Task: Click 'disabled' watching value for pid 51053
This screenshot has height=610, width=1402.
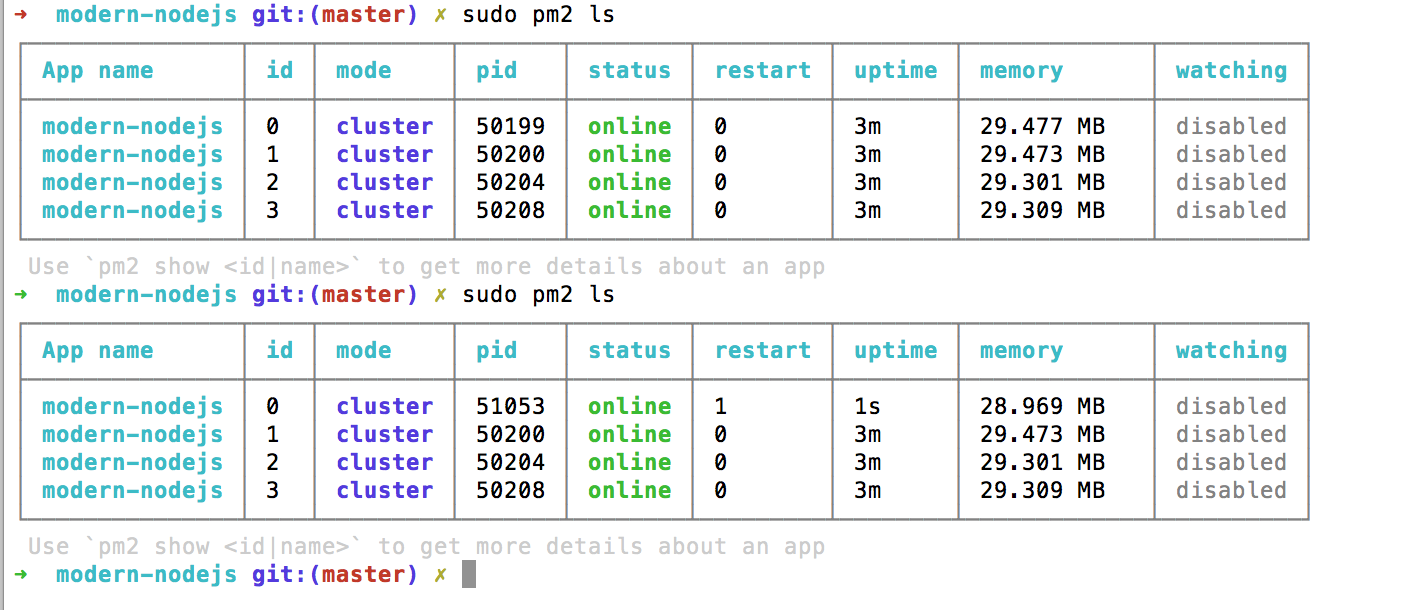Action: pyautogui.click(x=1231, y=406)
